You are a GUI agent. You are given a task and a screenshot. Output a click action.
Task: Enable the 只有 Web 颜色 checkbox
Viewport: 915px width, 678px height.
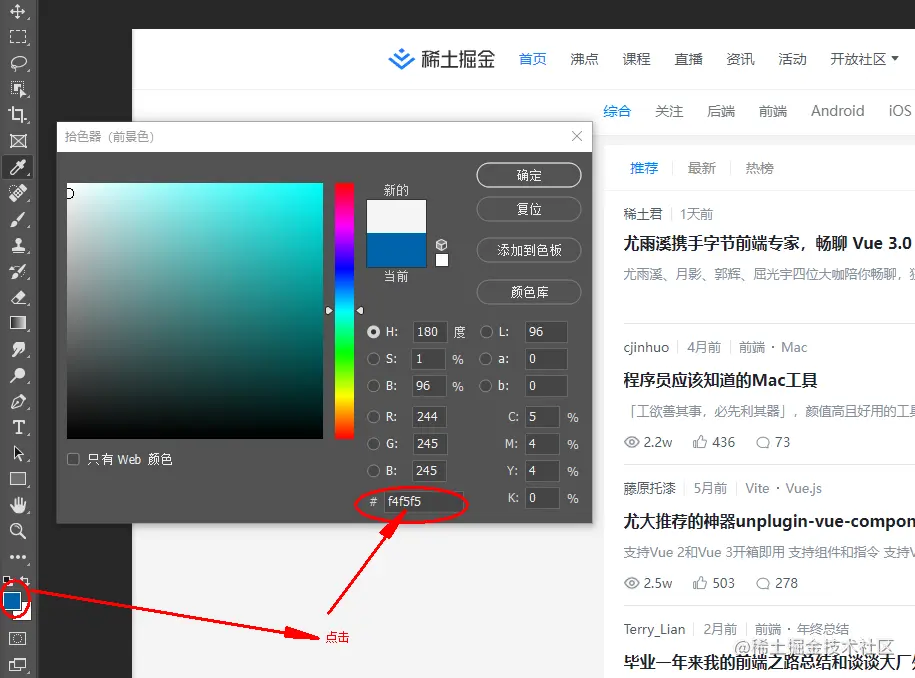73,459
